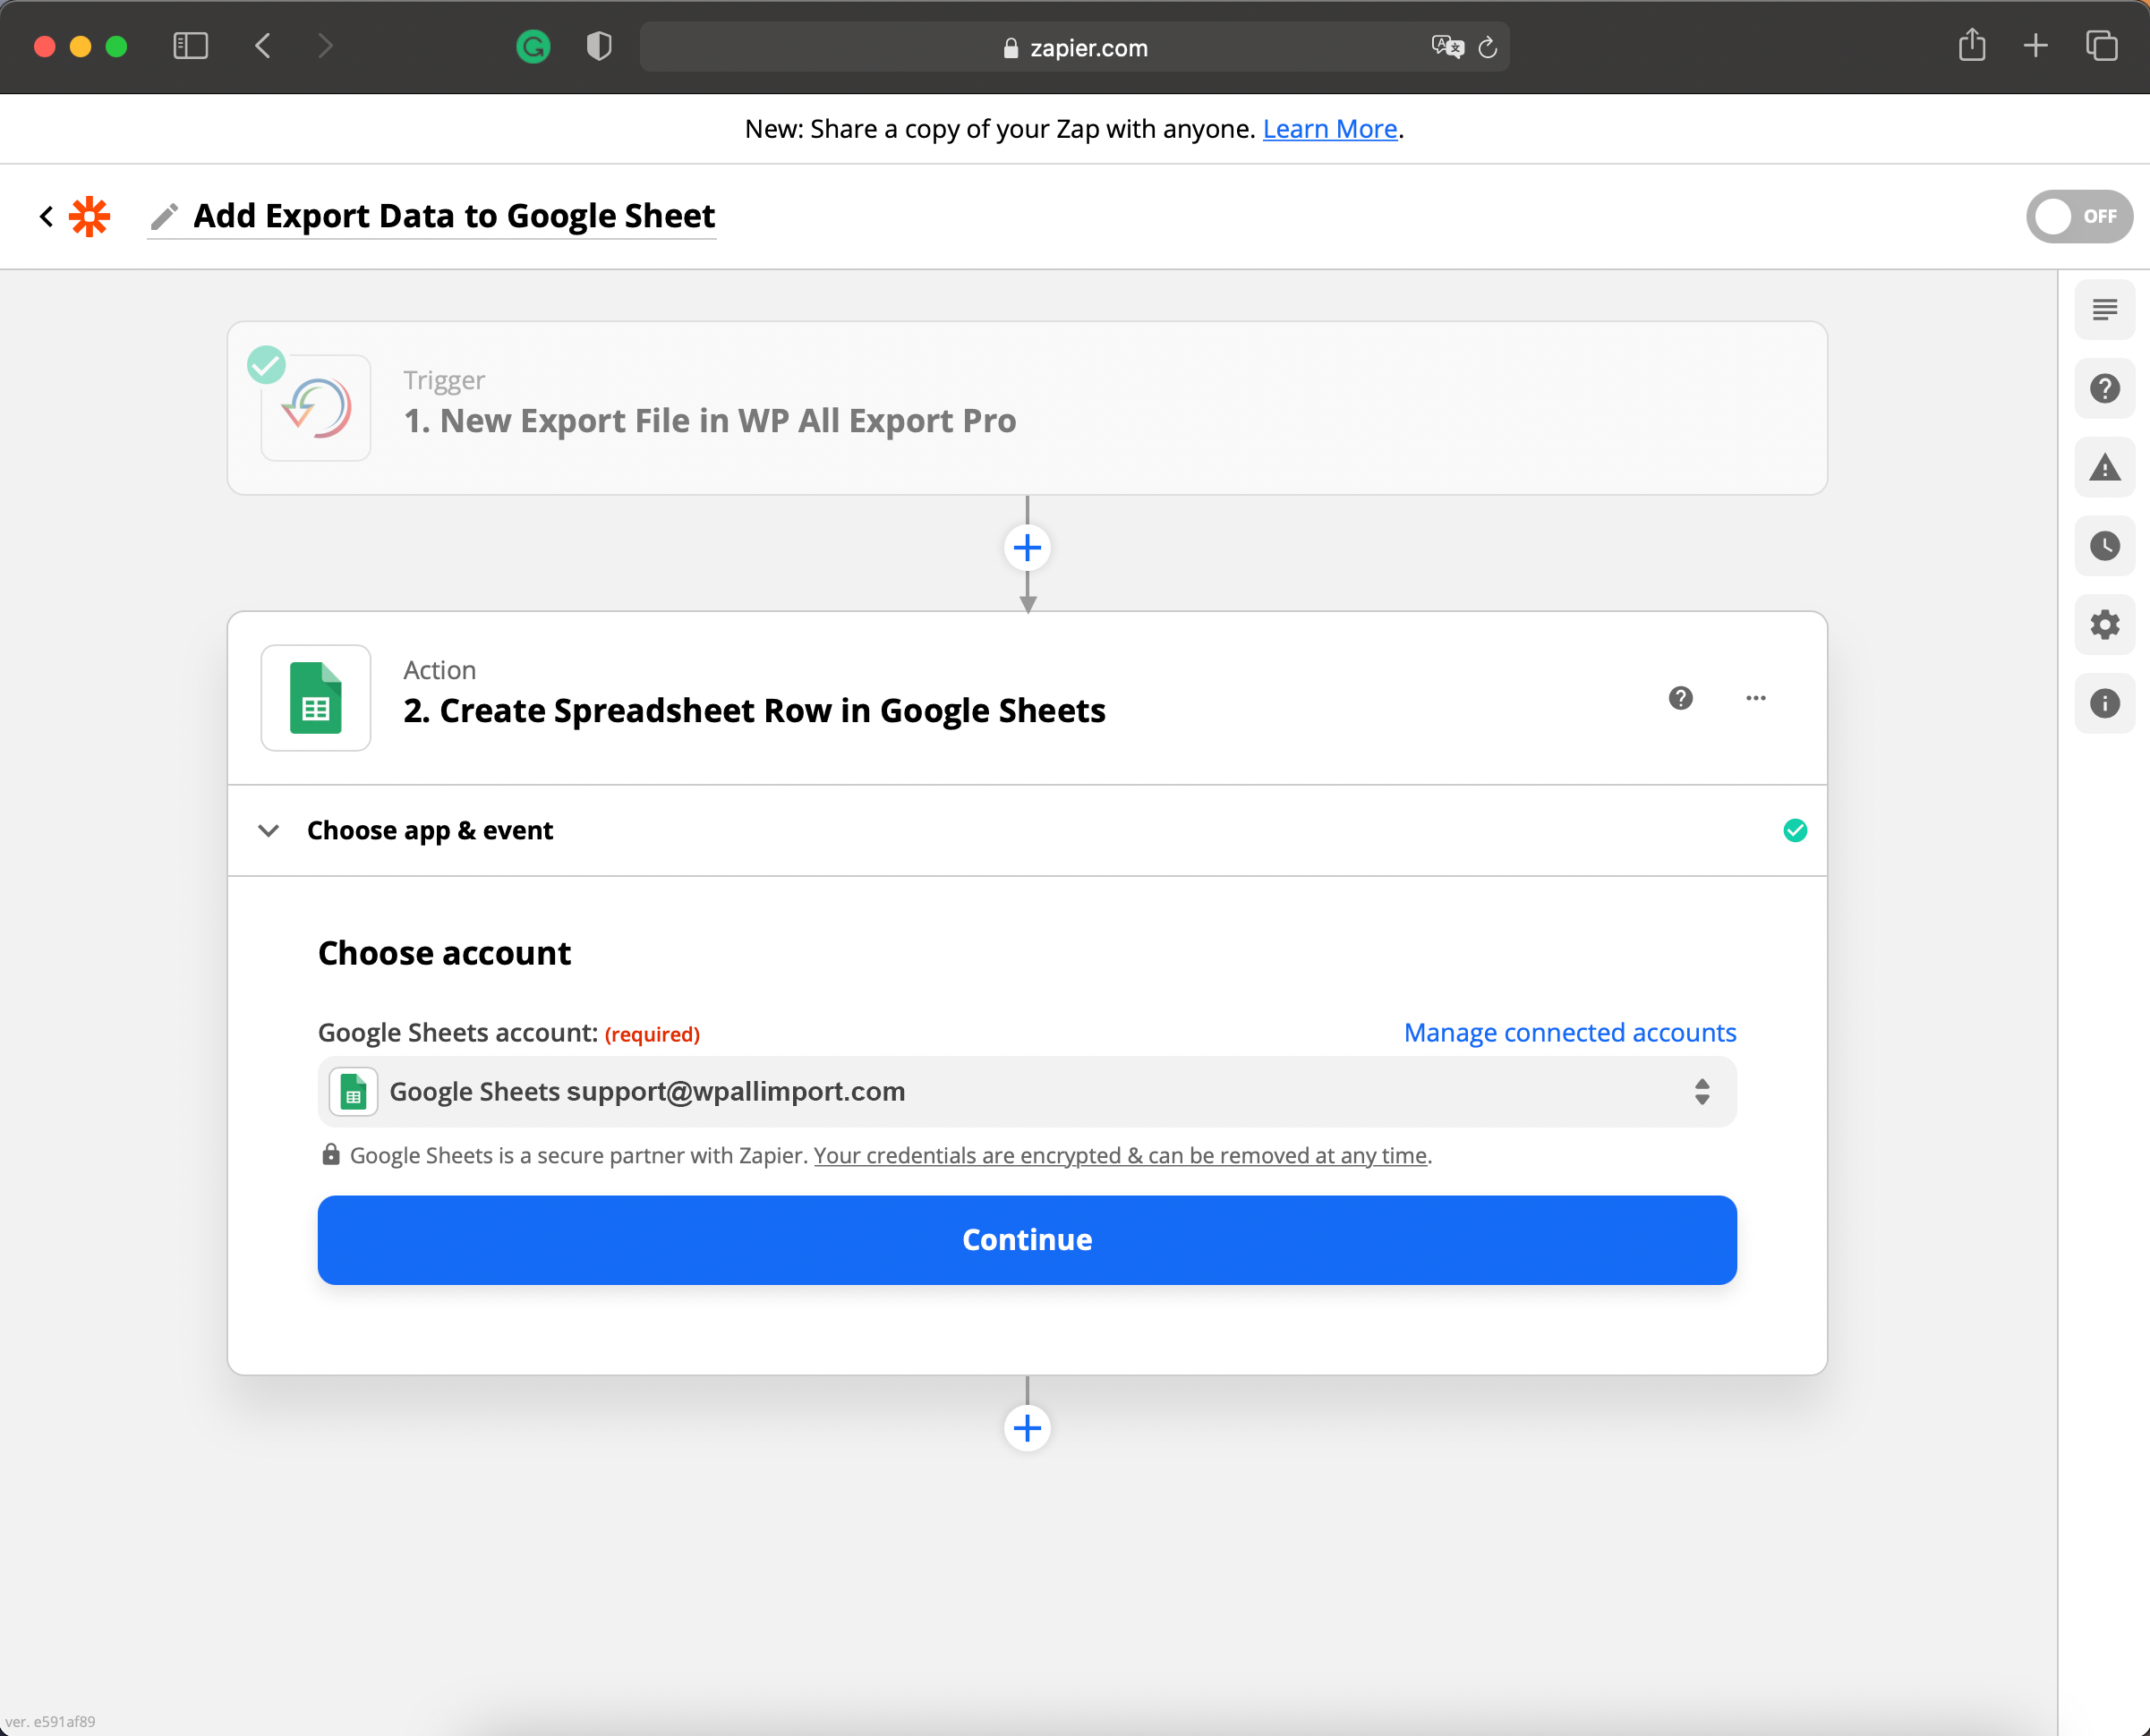Open the Zap settings gear icon

[2104, 625]
